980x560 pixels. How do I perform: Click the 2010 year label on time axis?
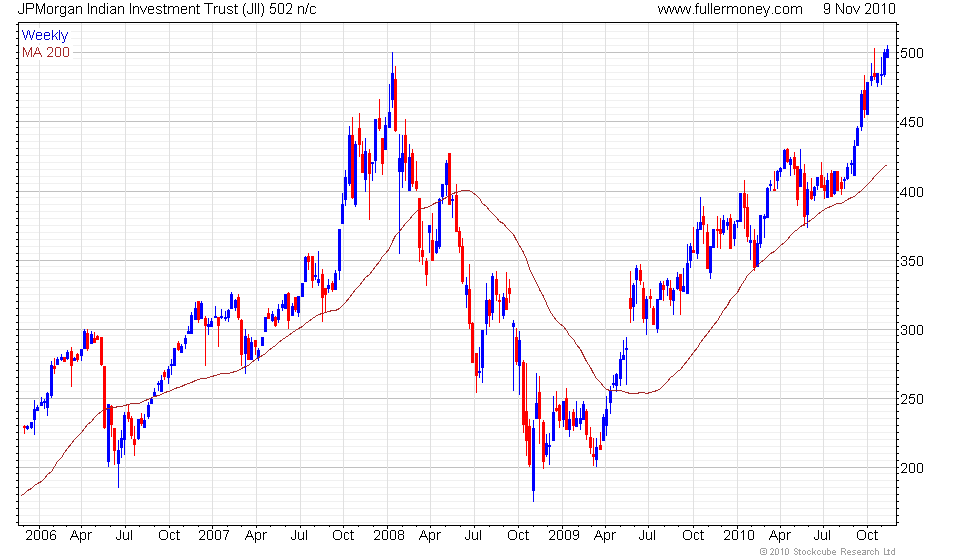click(x=739, y=536)
